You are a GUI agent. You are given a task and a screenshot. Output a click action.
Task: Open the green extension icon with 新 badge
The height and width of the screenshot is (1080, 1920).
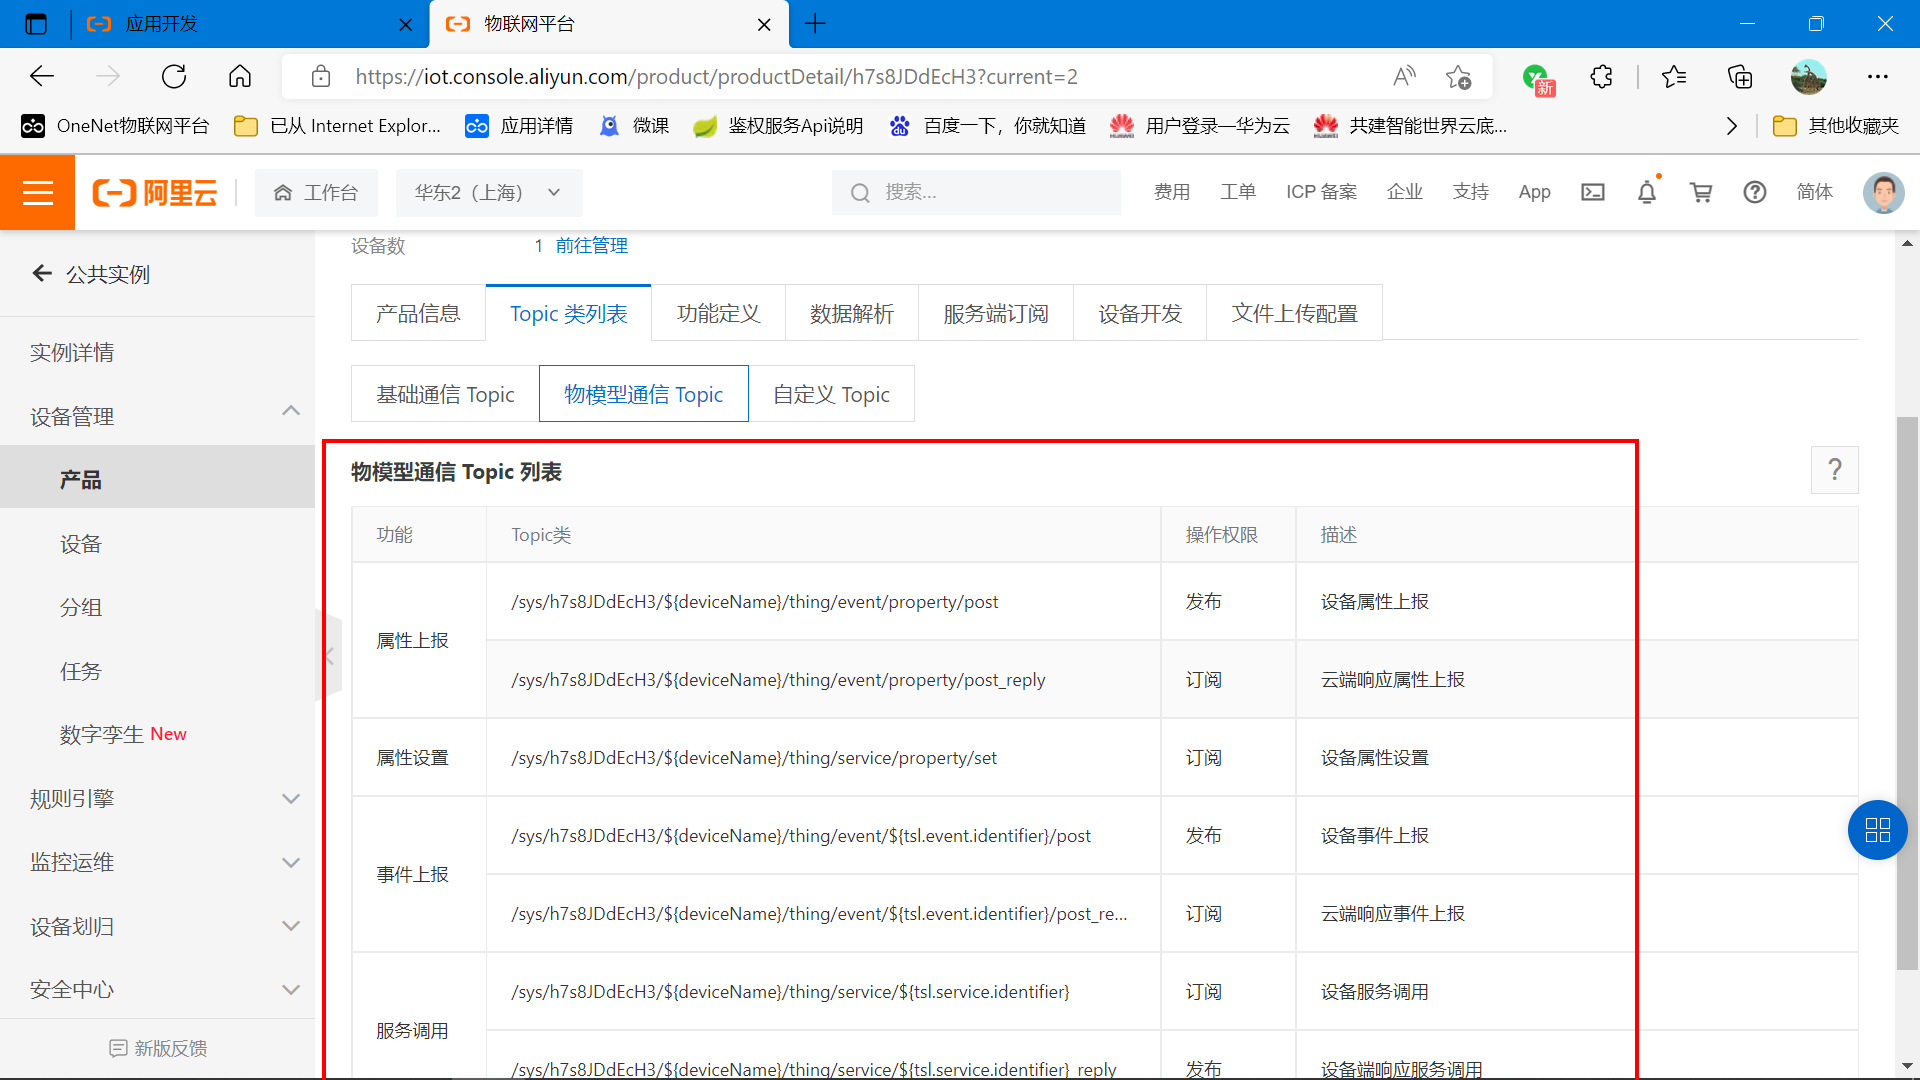[x=1537, y=79]
